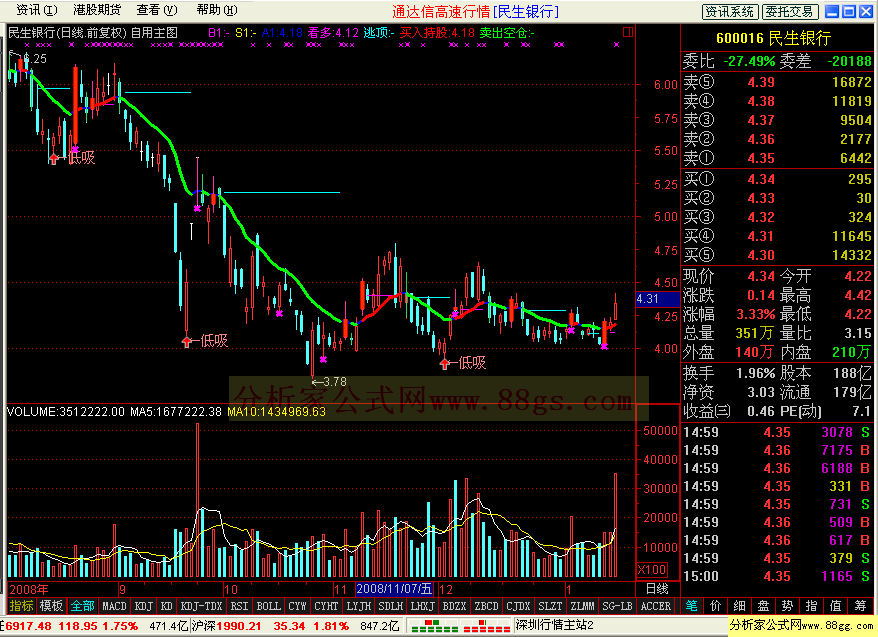This screenshot has height=637, width=878.
Task: Open the 资讯(I) menu
Action: pos(36,10)
